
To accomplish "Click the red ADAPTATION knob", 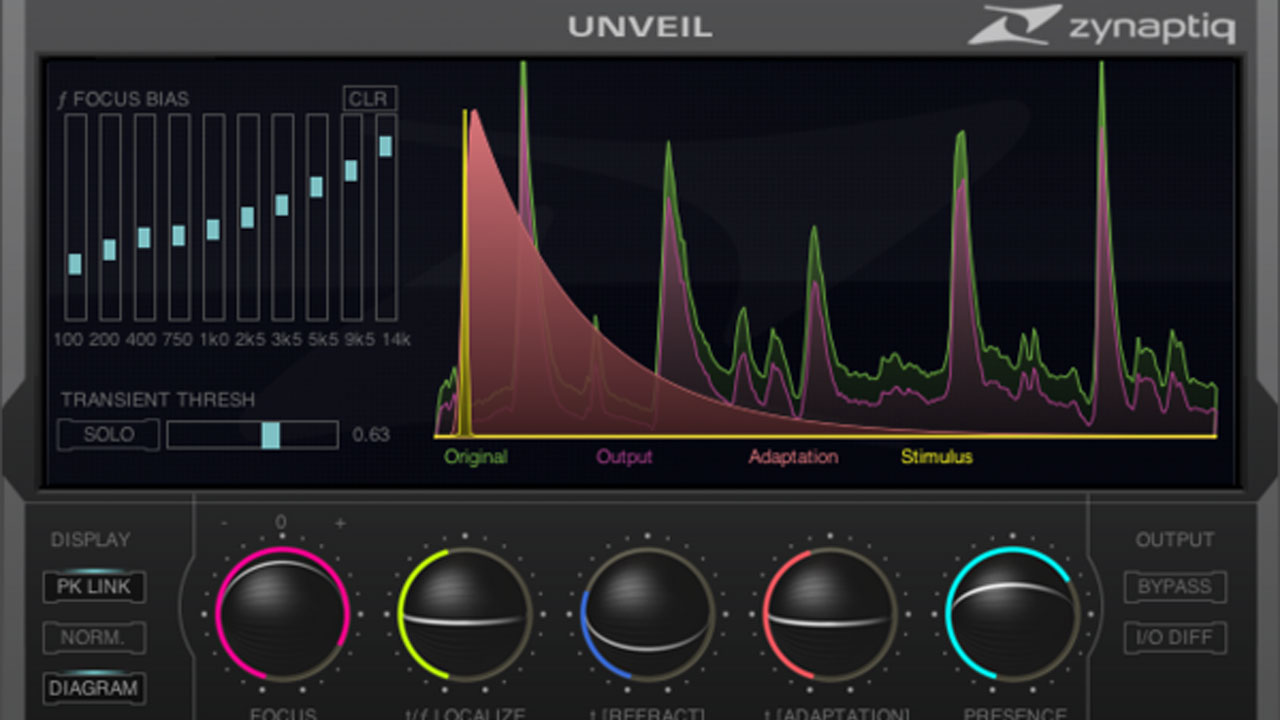I will [829, 614].
